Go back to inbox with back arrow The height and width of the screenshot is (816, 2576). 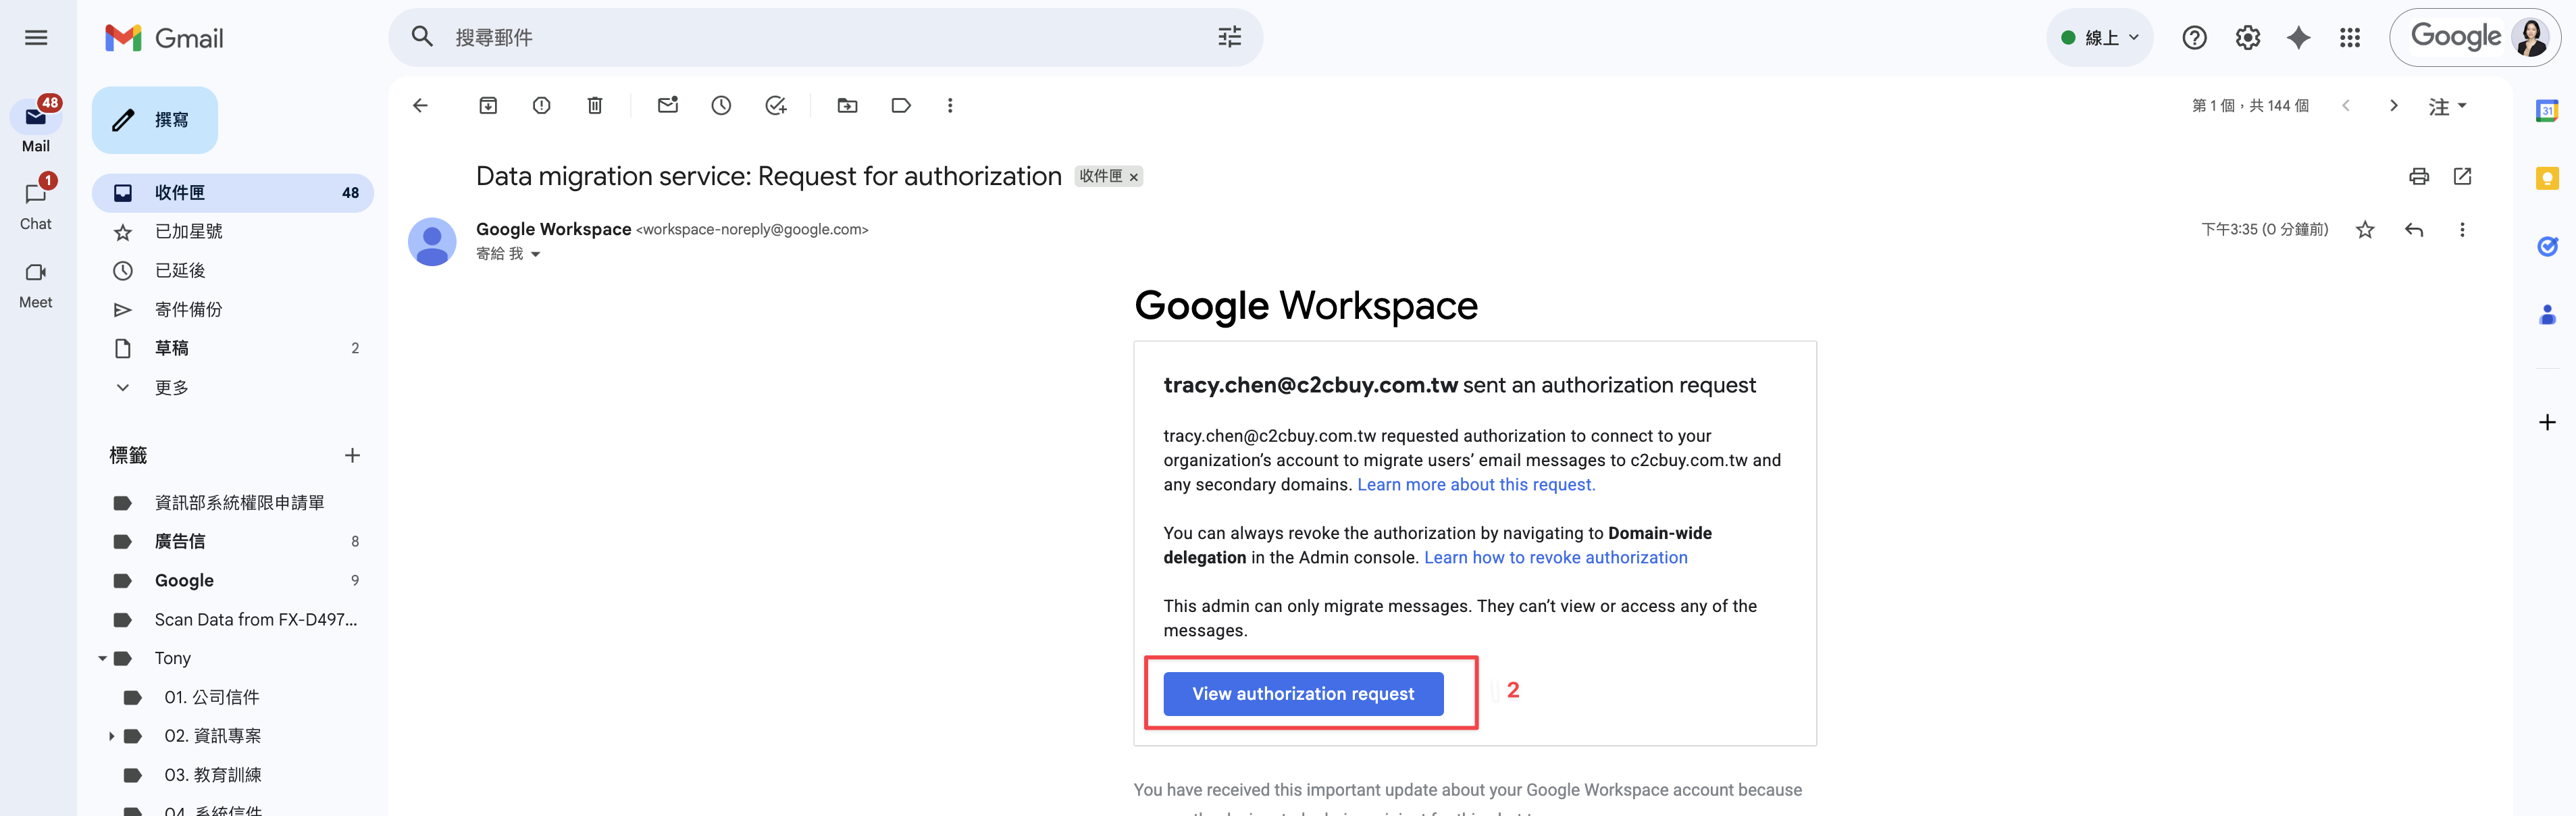[x=421, y=106]
